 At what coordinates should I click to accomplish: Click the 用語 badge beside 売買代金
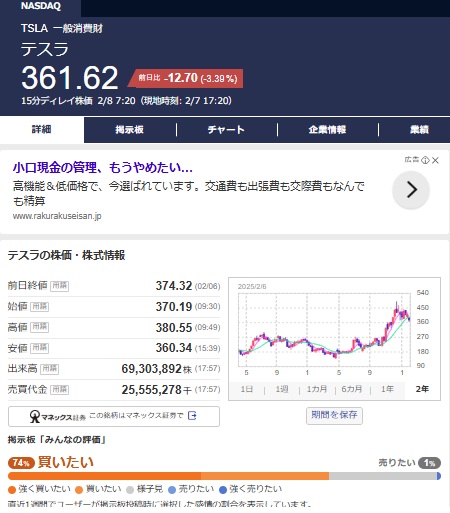(60, 389)
